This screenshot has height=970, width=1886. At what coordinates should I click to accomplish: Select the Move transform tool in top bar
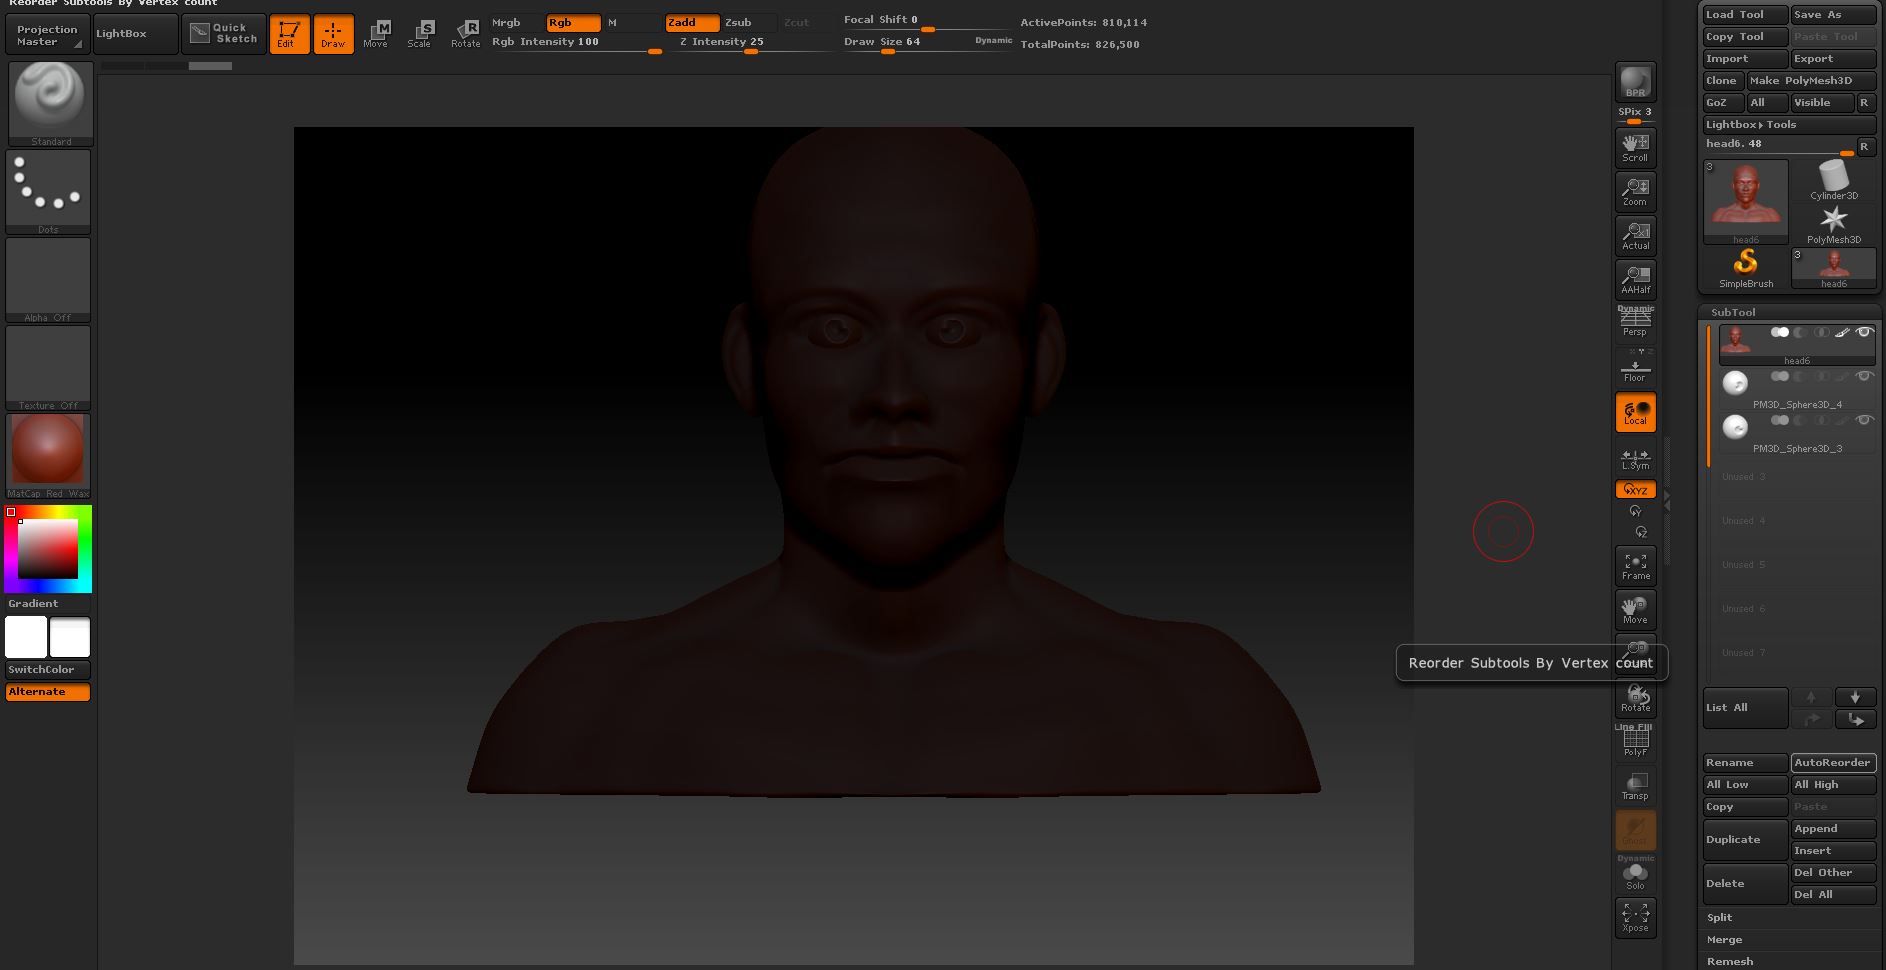tap(376, 34)
